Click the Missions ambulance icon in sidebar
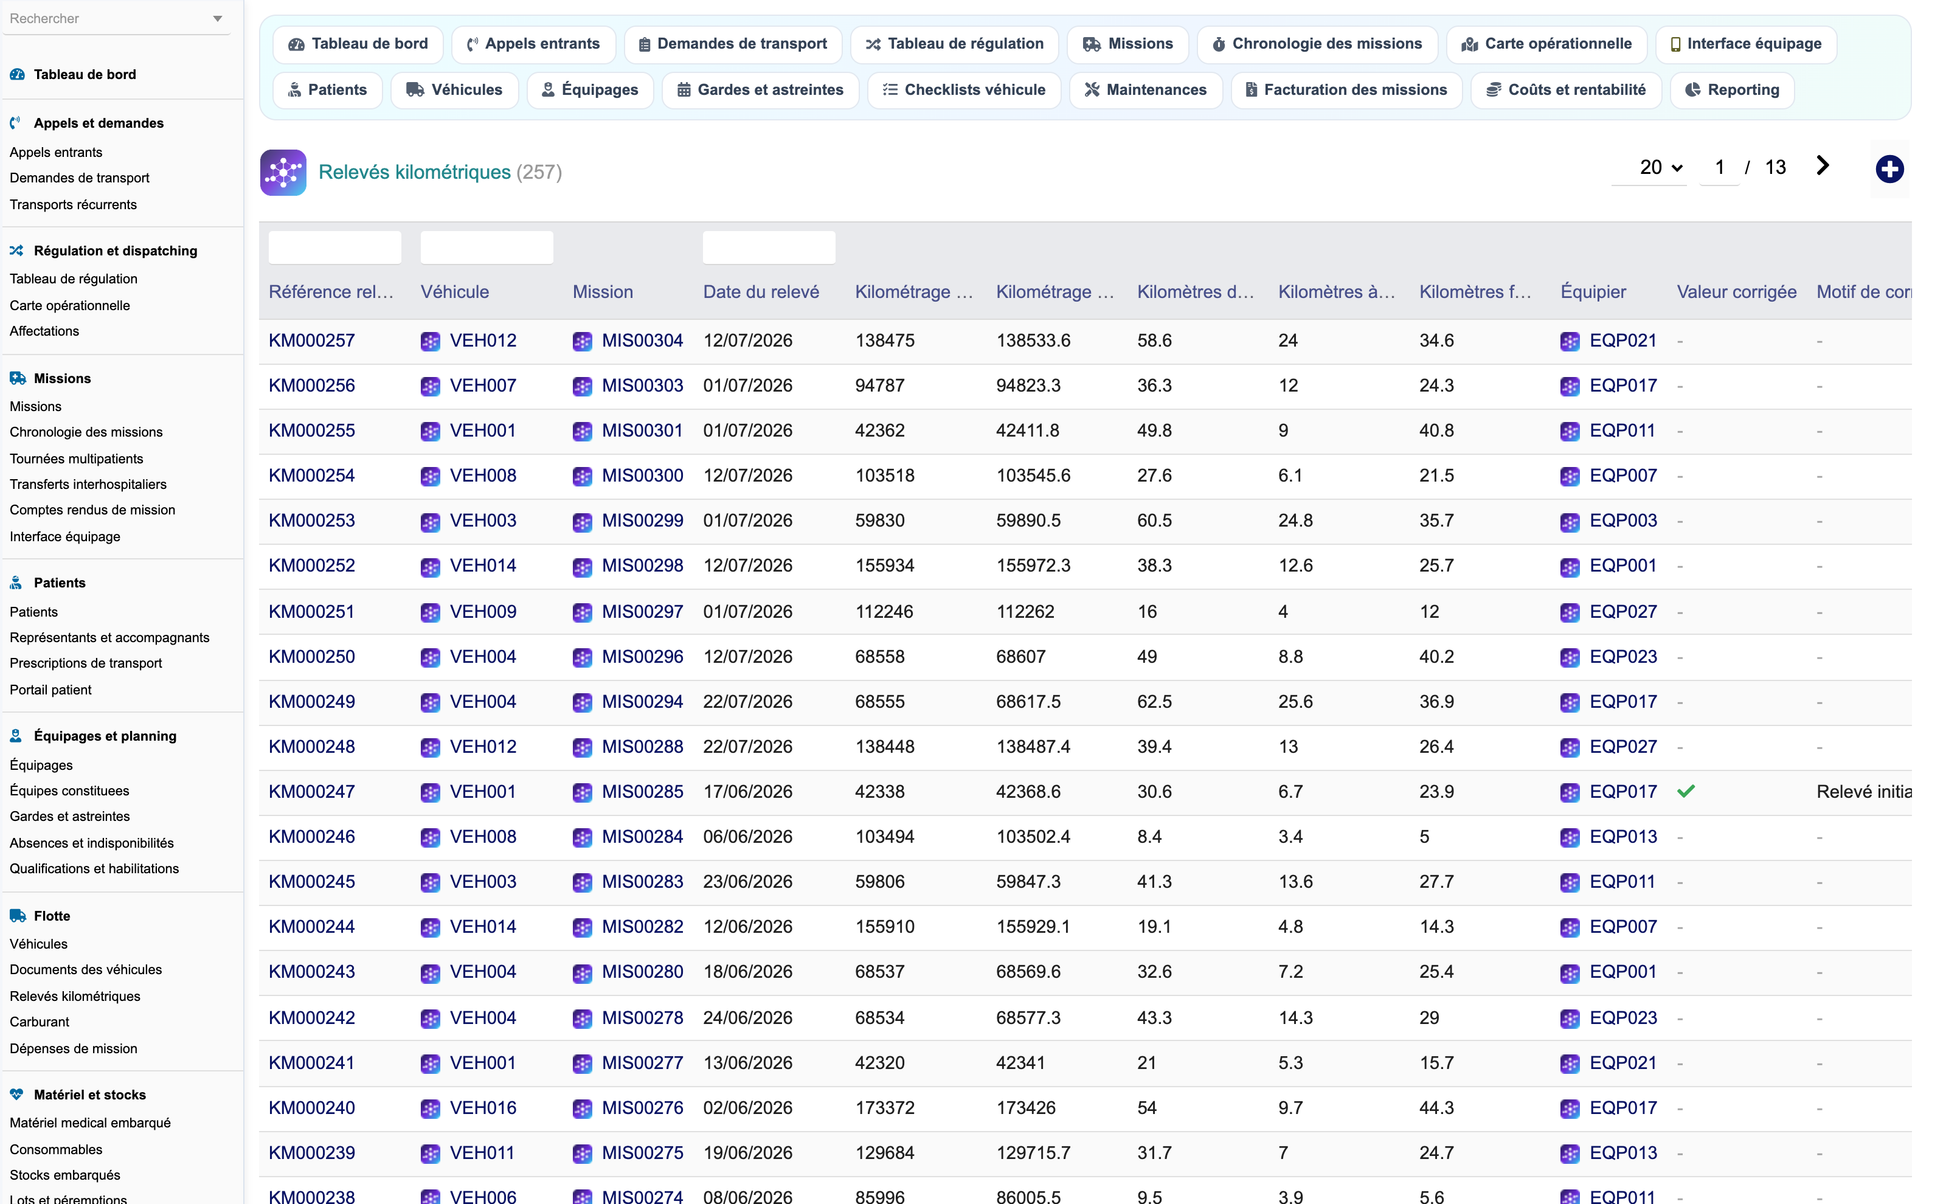This screenshot has width=1946, height=1204. 17,378
